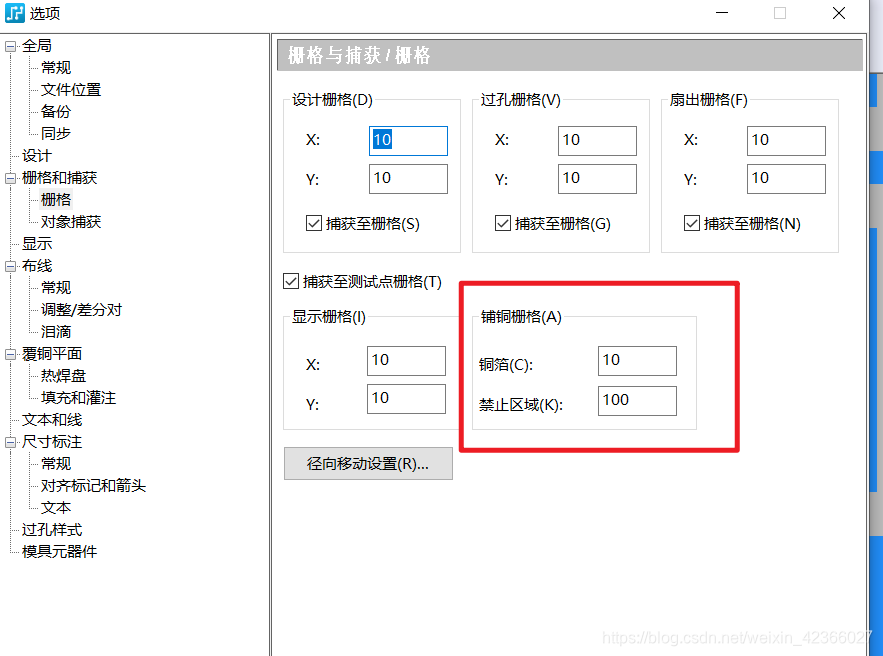The height and width of the screenshot is (656, 883).
Task: Close the 选项 dialog window
Action: pos(839,13)
